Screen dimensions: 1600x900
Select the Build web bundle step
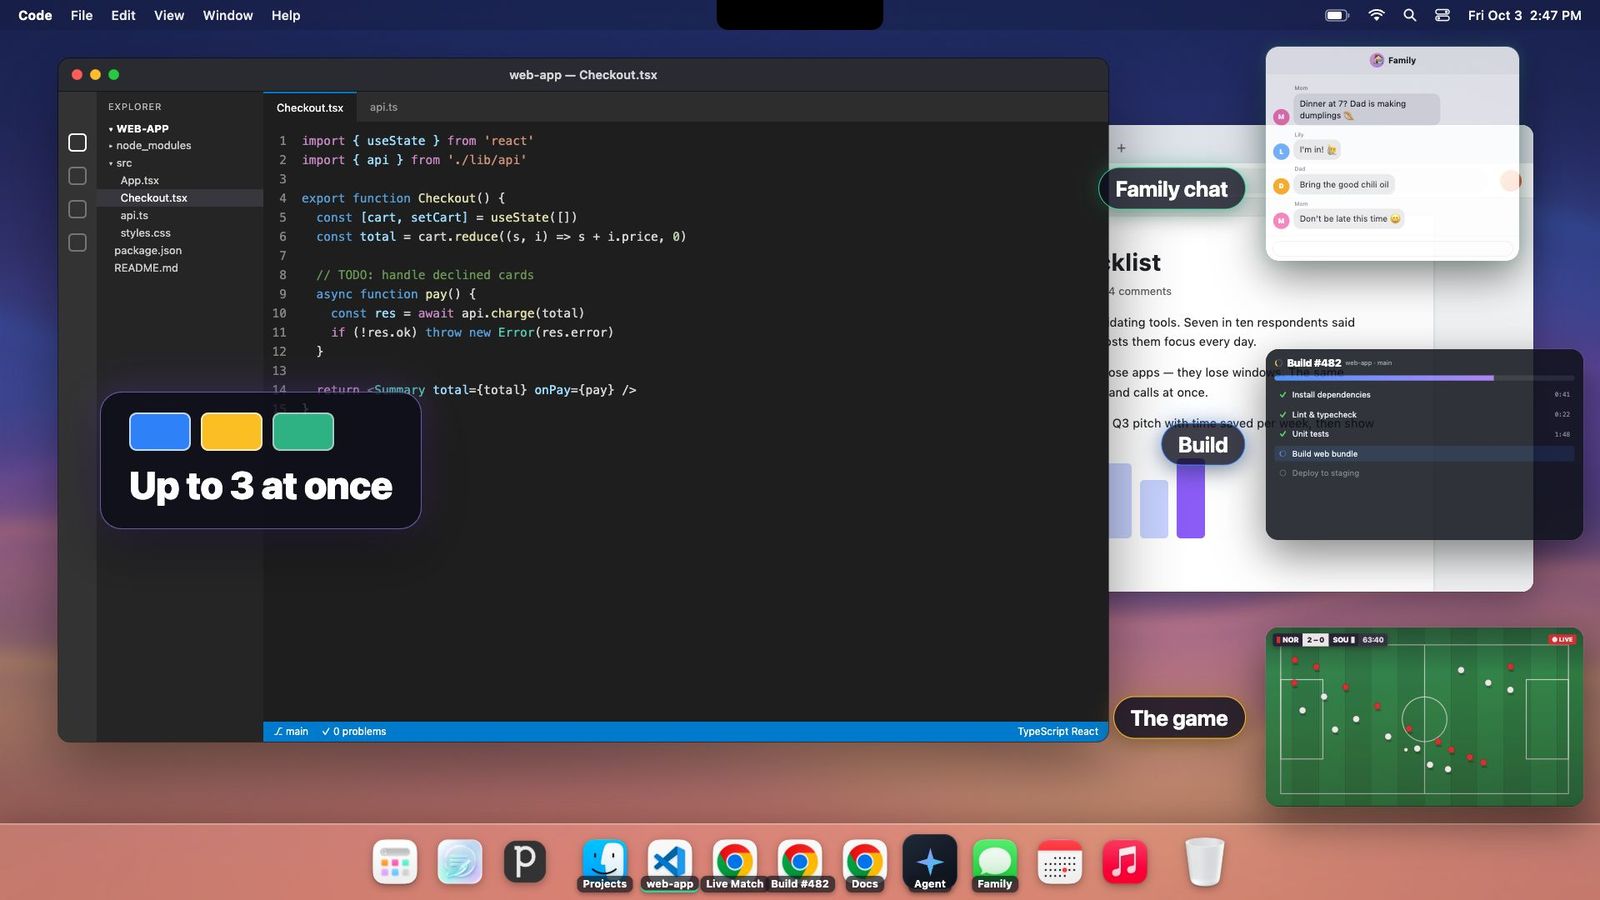(x=1425, y=454)
